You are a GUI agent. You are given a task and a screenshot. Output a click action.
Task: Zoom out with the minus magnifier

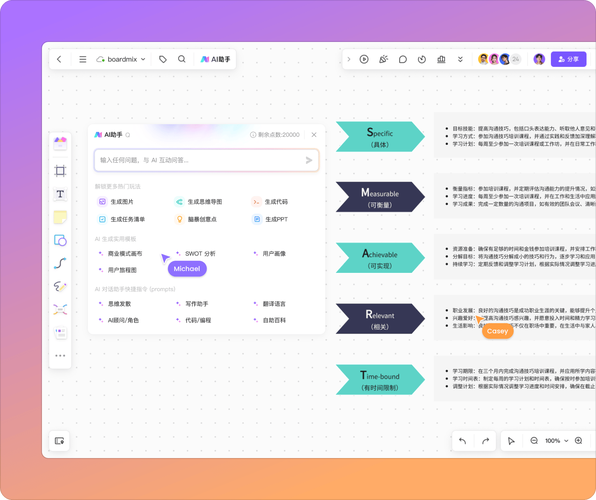(534, 441)
